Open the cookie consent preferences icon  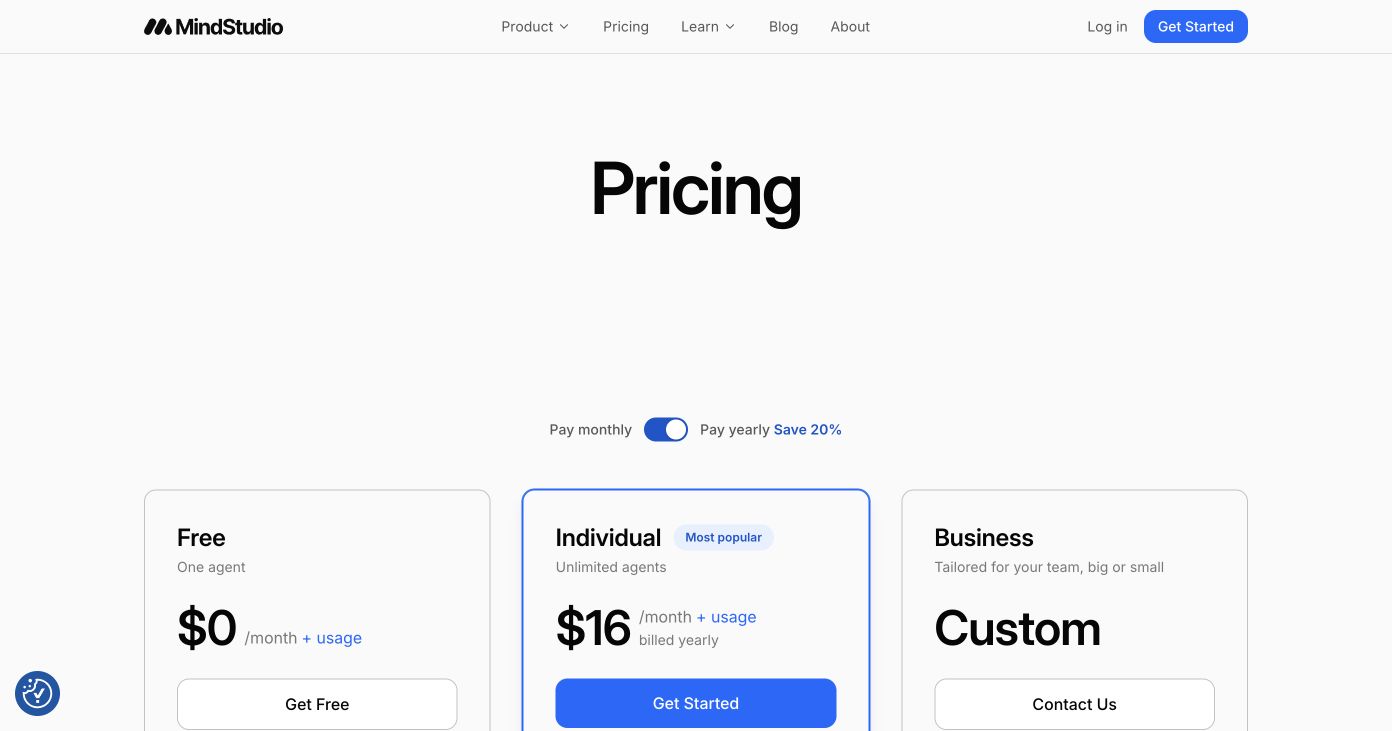pyautogui.click(x=38, y=693)
